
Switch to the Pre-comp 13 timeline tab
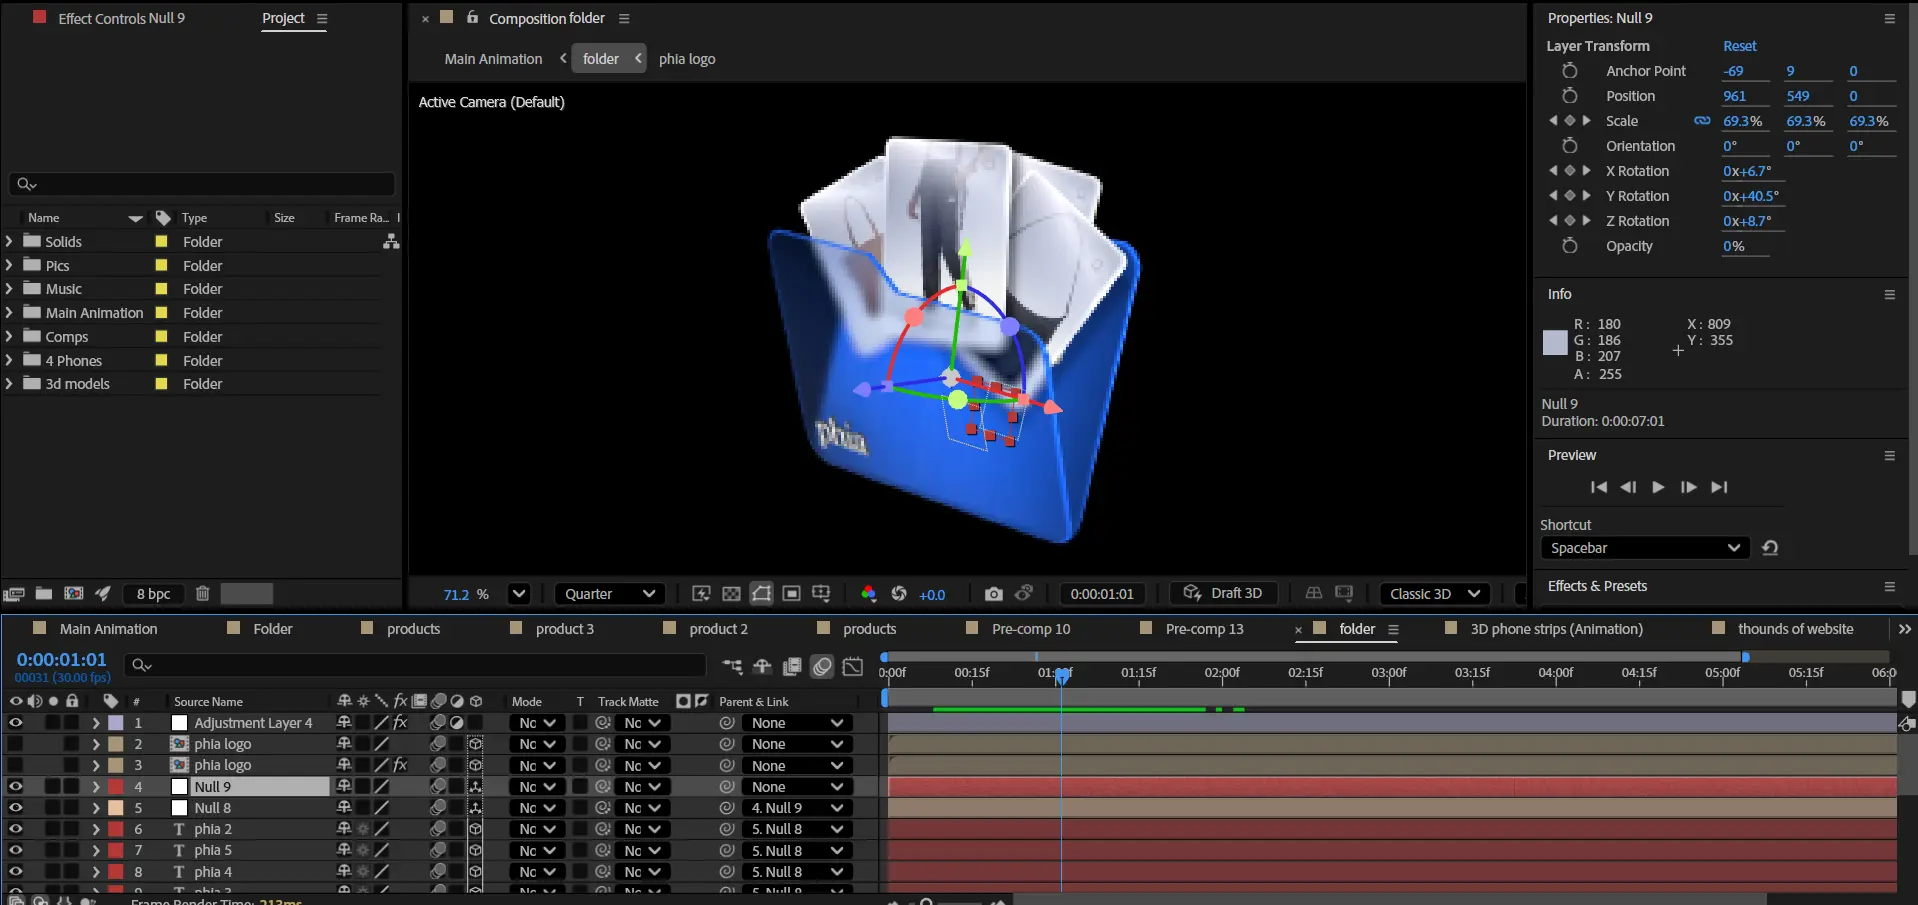tap(1204, 629)
